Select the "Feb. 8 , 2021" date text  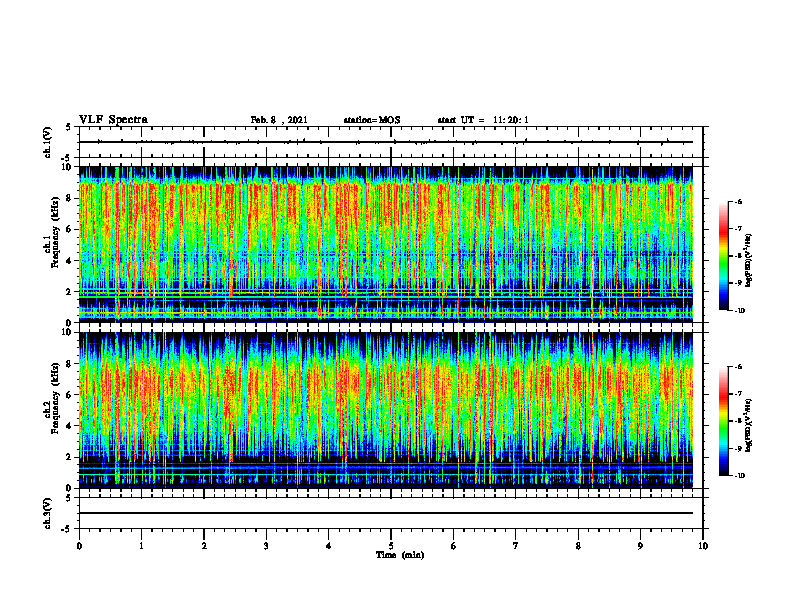(279, 120)
